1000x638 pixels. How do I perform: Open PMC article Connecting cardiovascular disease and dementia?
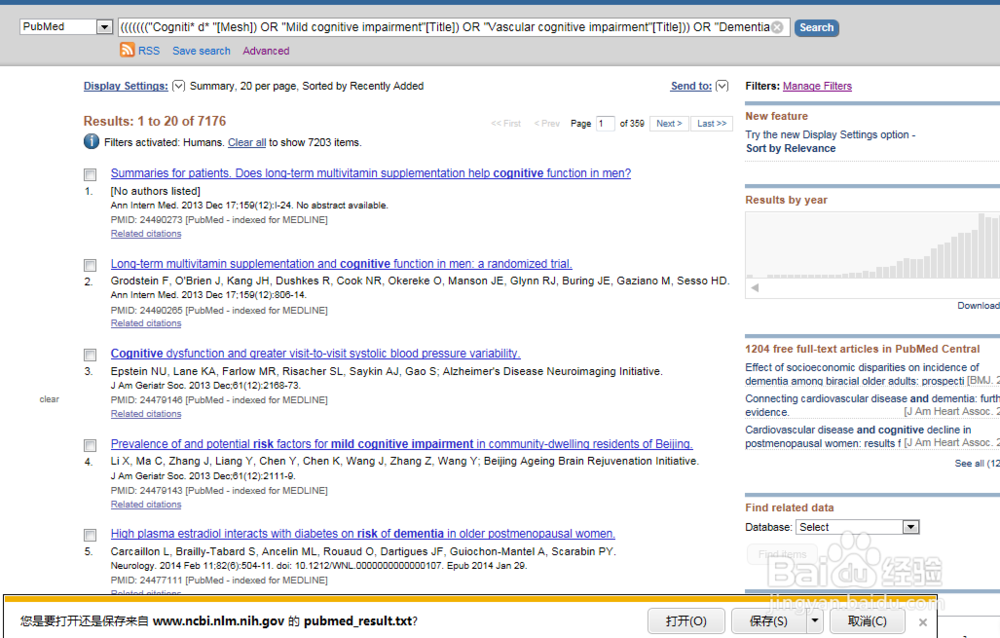coord(872,405)
